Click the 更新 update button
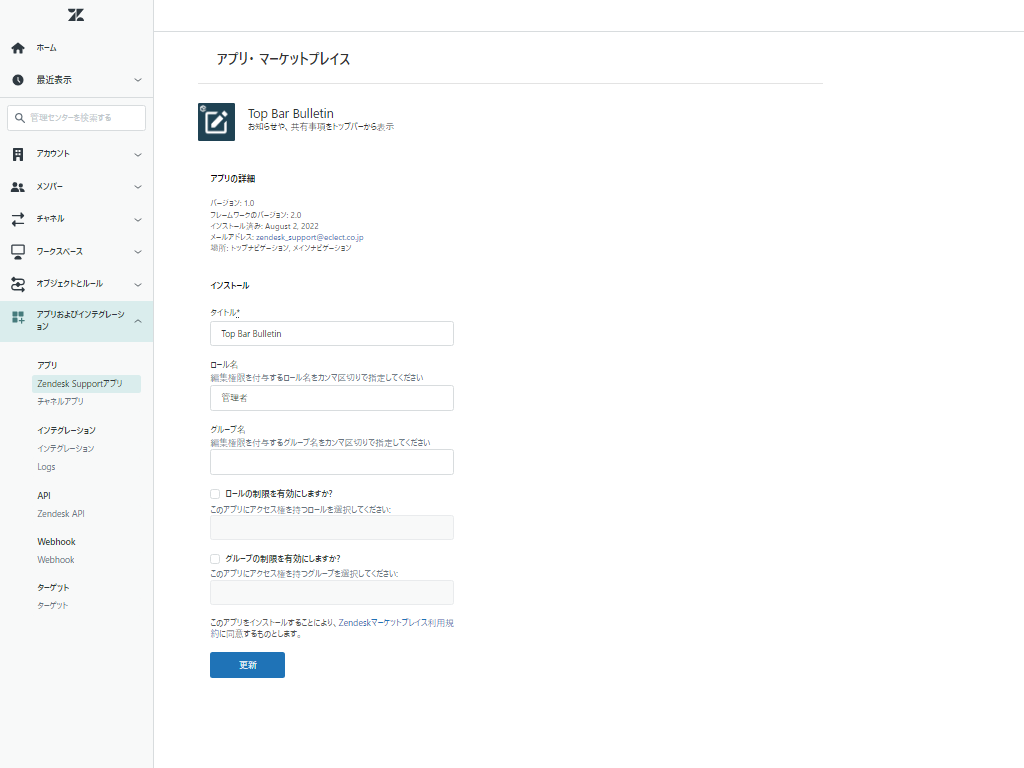The image size is (1024, 768). [247, 664]
